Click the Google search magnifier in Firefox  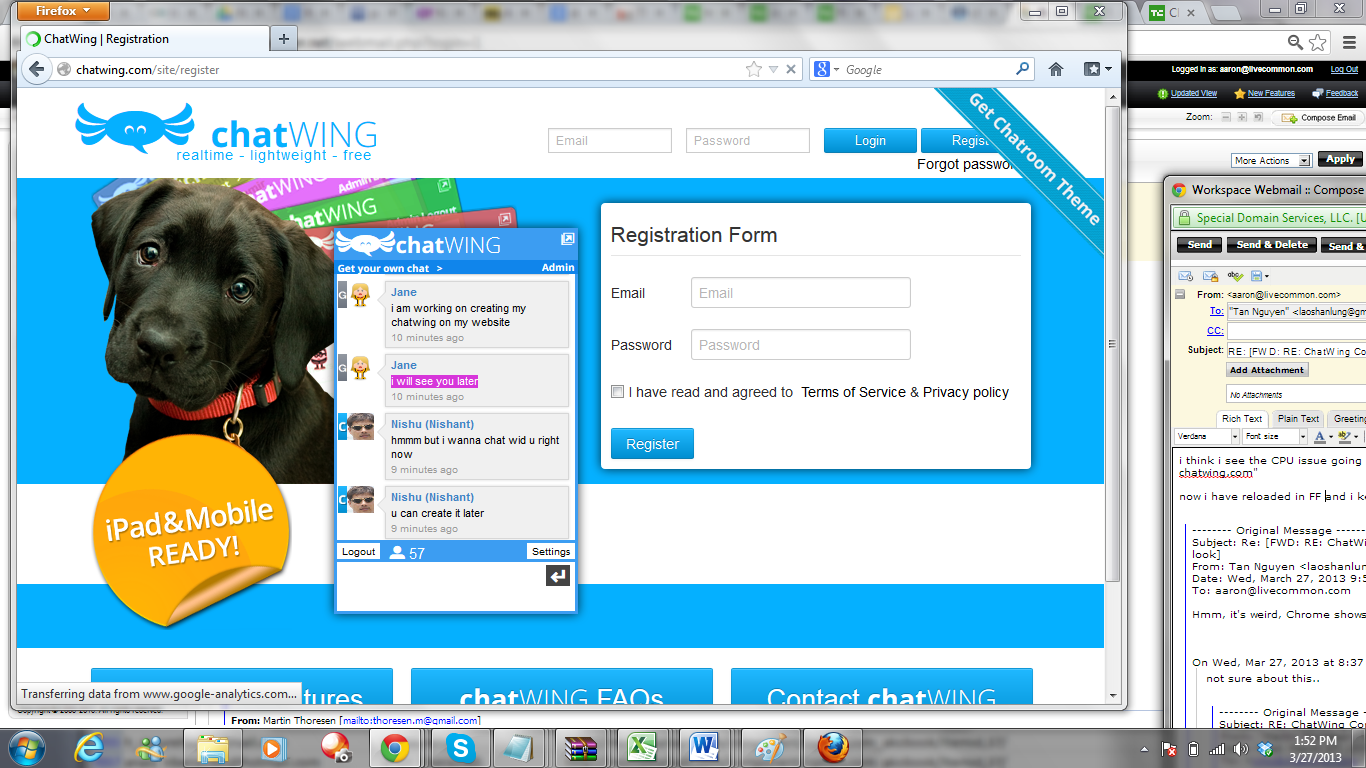(x=1023, y=69)
